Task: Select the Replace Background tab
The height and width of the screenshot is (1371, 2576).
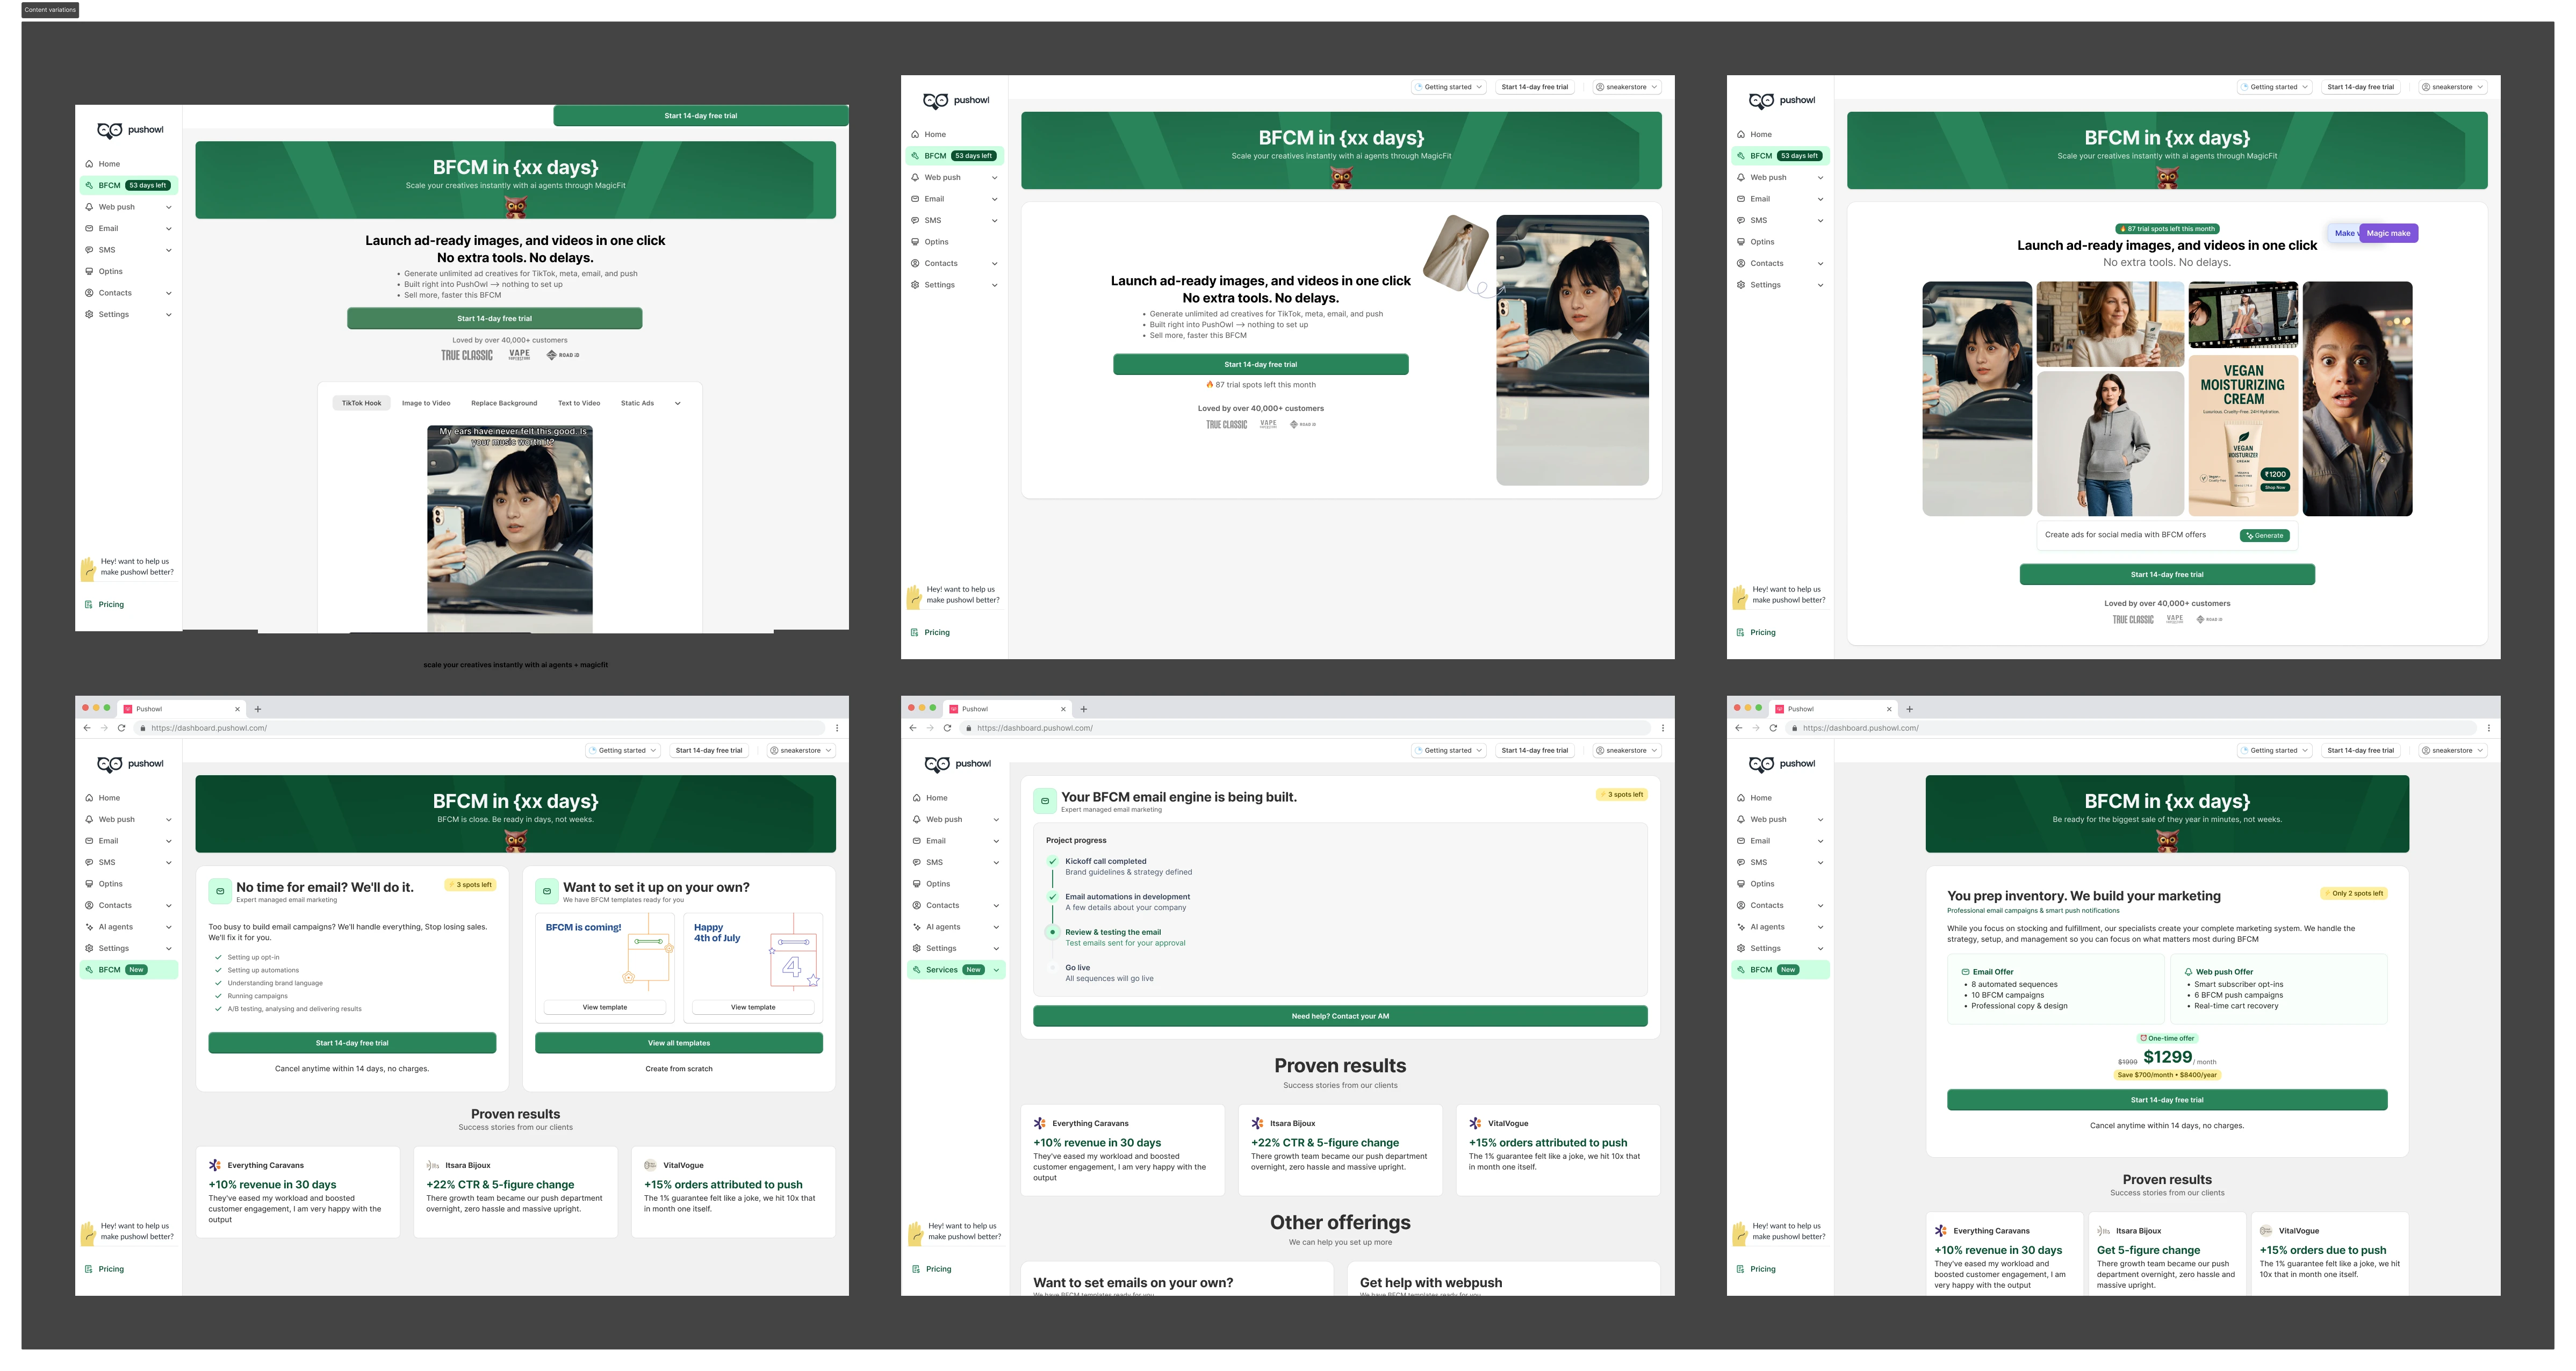Action: pyautogui.click(x=504, y=404)
